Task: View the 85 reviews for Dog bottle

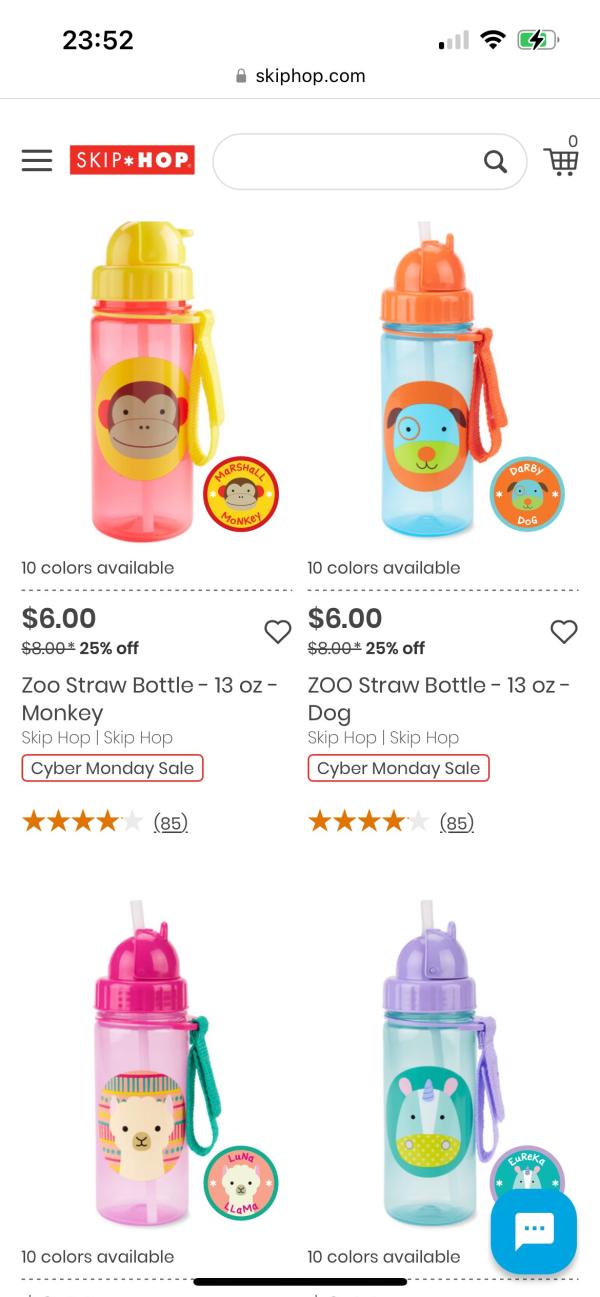Action: pyautogui.click(x=456, y=823)
